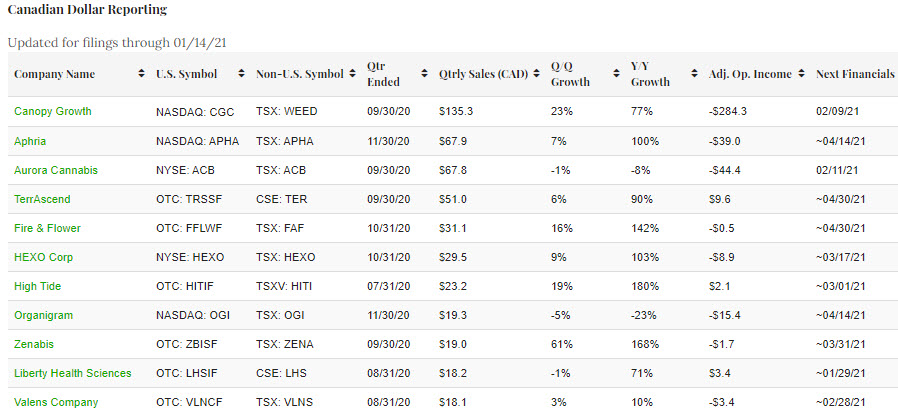
Task: Click the Next Financials column header
Action: click(x=855, y=75)
